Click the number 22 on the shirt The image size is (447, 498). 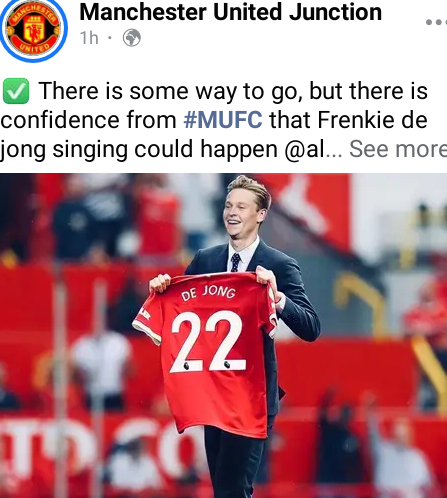click(208, 341)
